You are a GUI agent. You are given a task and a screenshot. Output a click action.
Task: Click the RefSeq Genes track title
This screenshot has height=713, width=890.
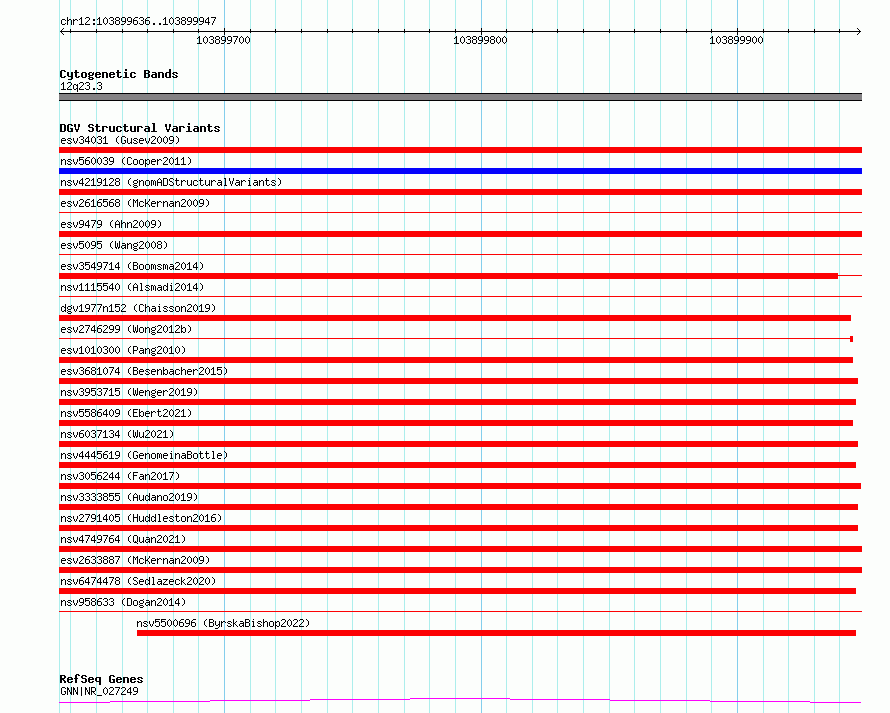(x=101, y=679)
